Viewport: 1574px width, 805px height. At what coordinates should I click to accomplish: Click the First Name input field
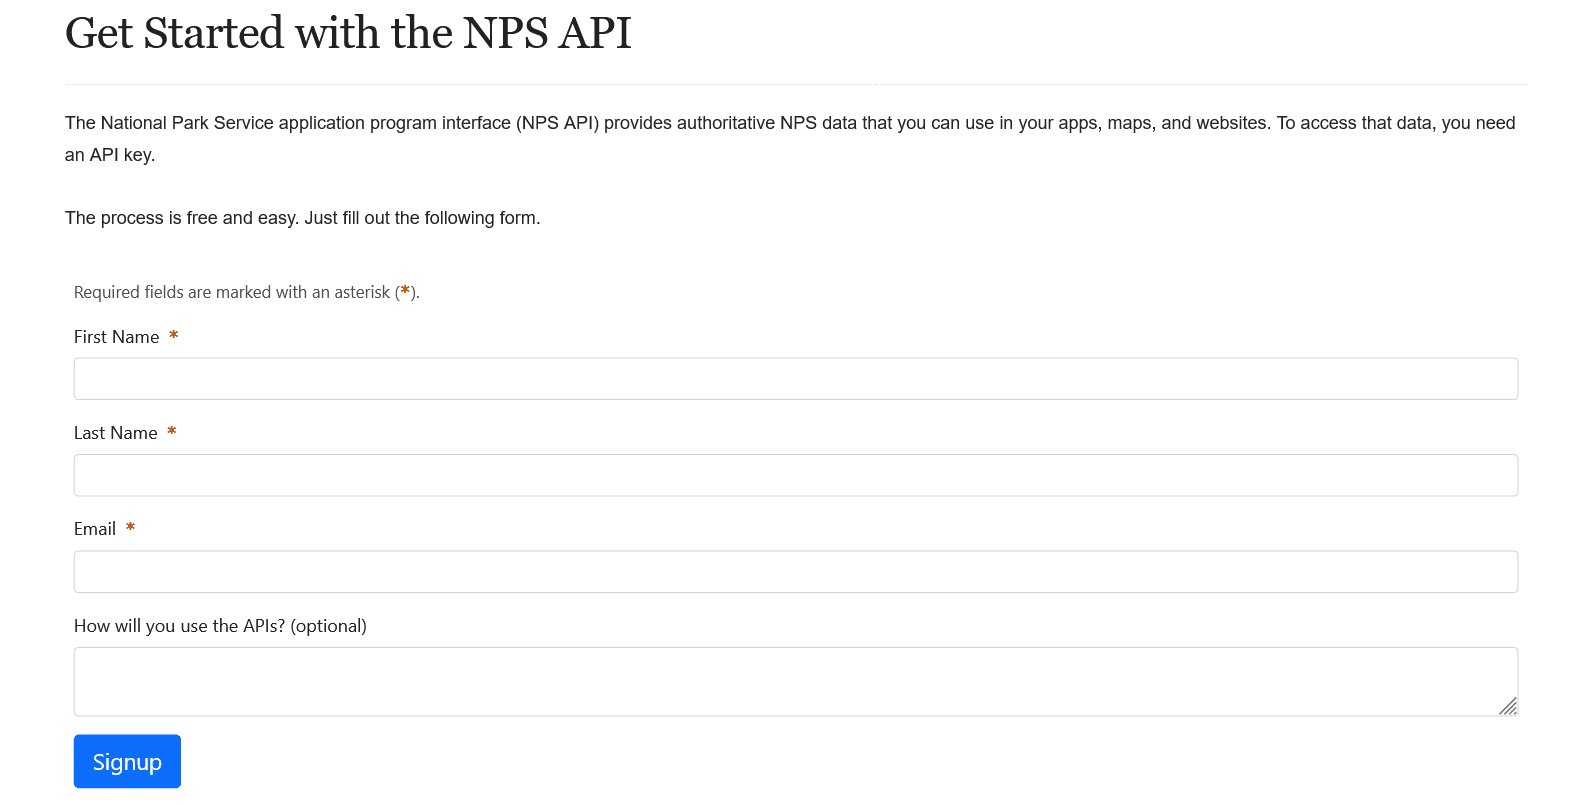(795, 378)
